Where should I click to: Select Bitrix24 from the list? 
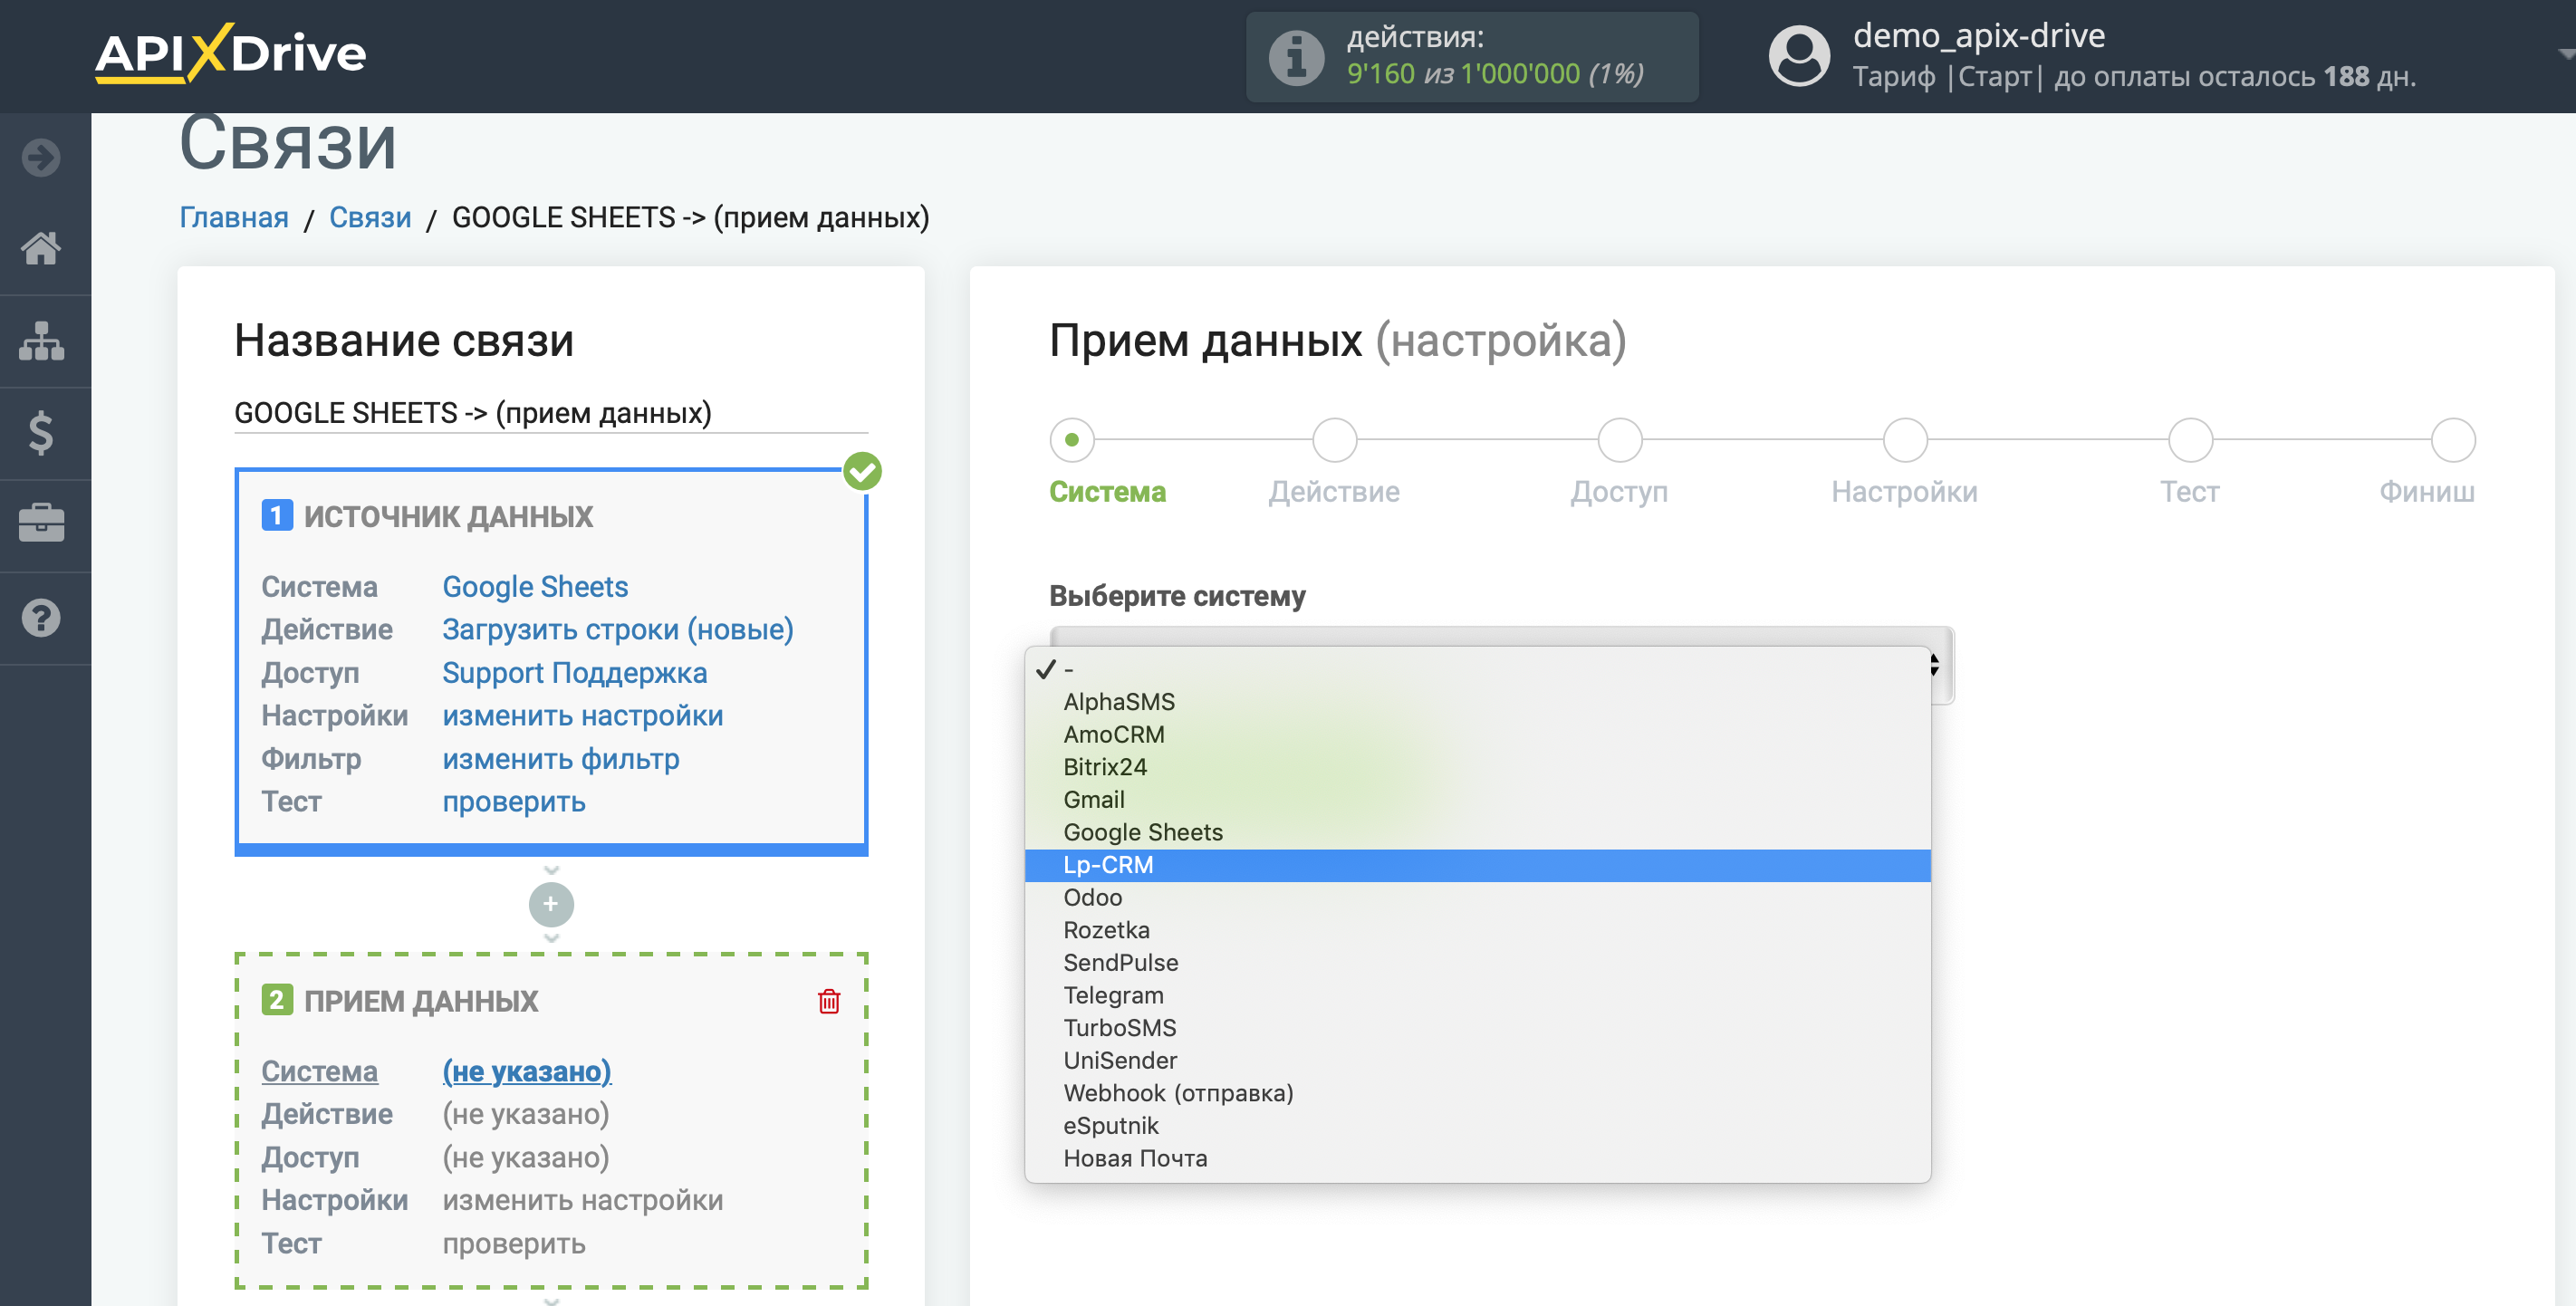[1477, 767]
